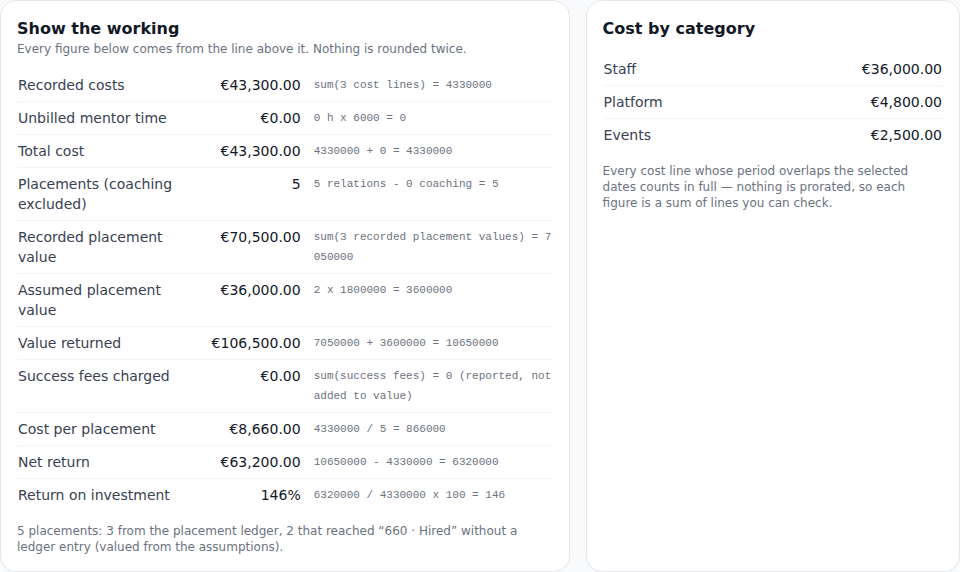Select 'Cost by category' heading
This screenshot has width=960, height=572.
click(x=678, y=28)
